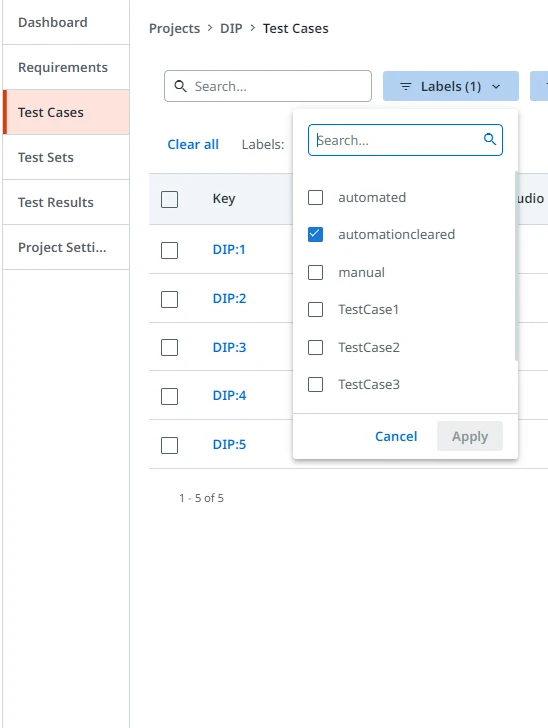Image resolution: width=548 pixels, height=728 pixels.
Task: Click the Cancel button in labels popup
Action: click(396, 436)
